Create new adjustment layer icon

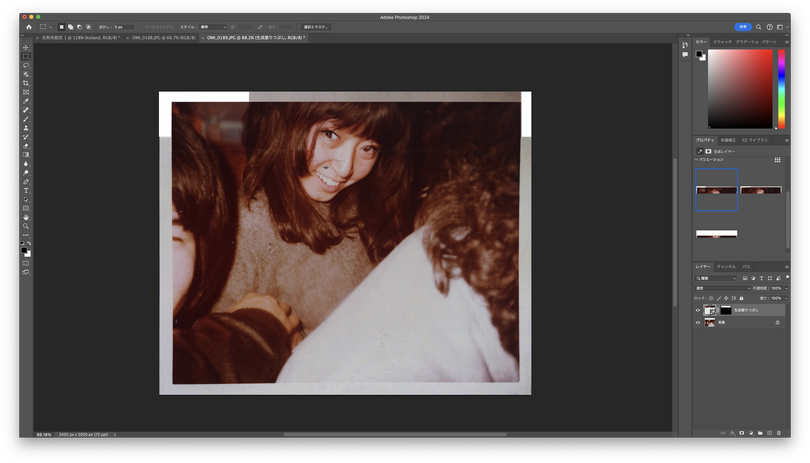tap(751, 433)
